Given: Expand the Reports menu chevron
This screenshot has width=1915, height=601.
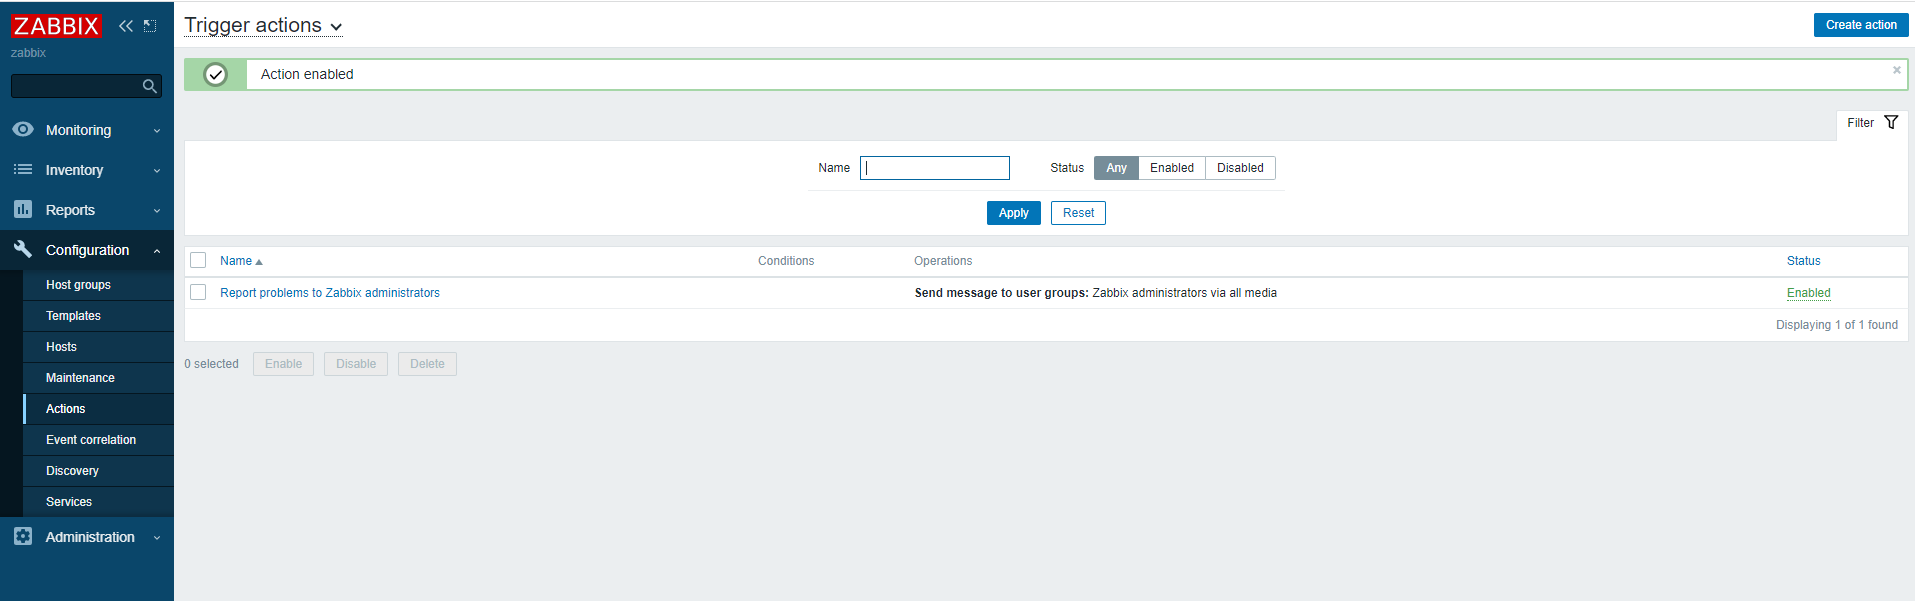Looking at the screenshot, I should point(157,211).
